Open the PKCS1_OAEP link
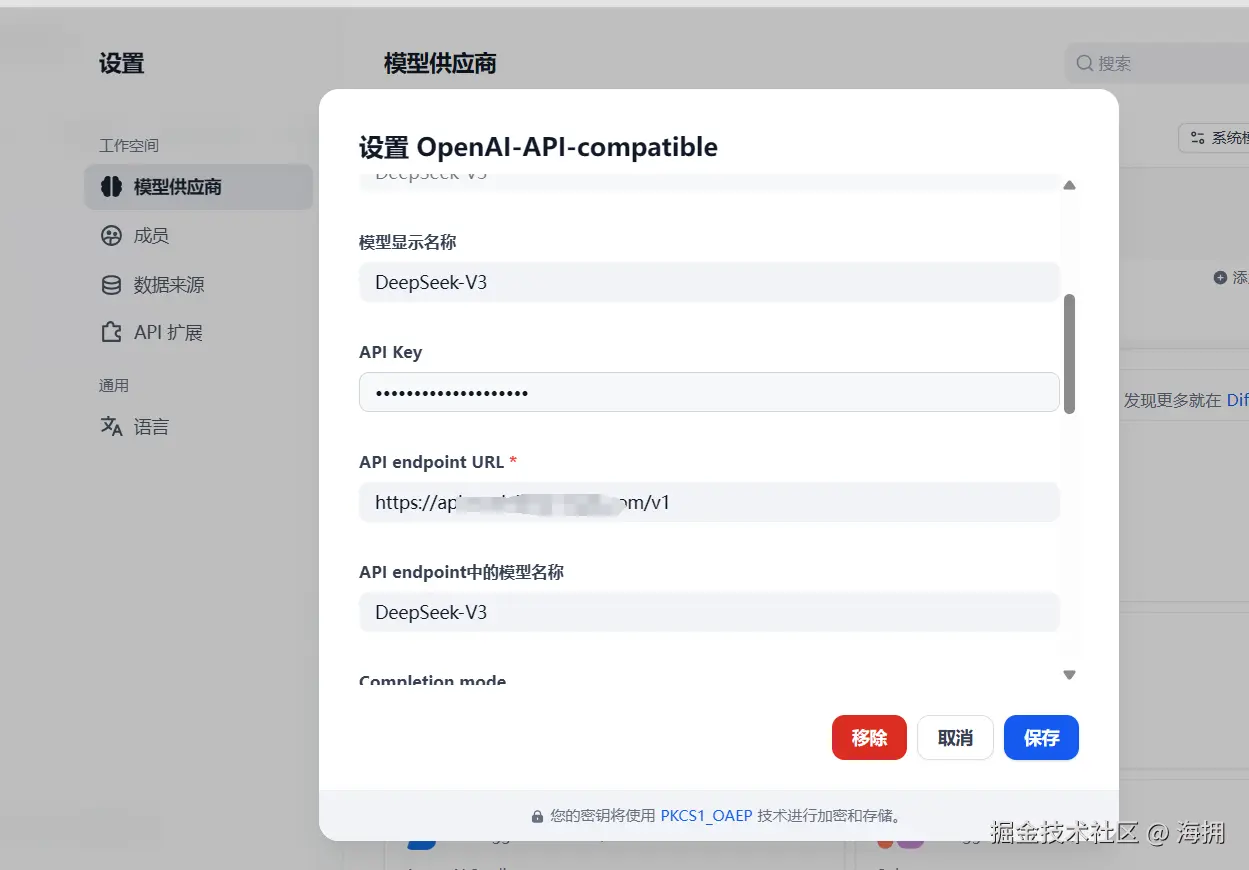This screenshot has height=870, width=1249. (x=707, y=815)
